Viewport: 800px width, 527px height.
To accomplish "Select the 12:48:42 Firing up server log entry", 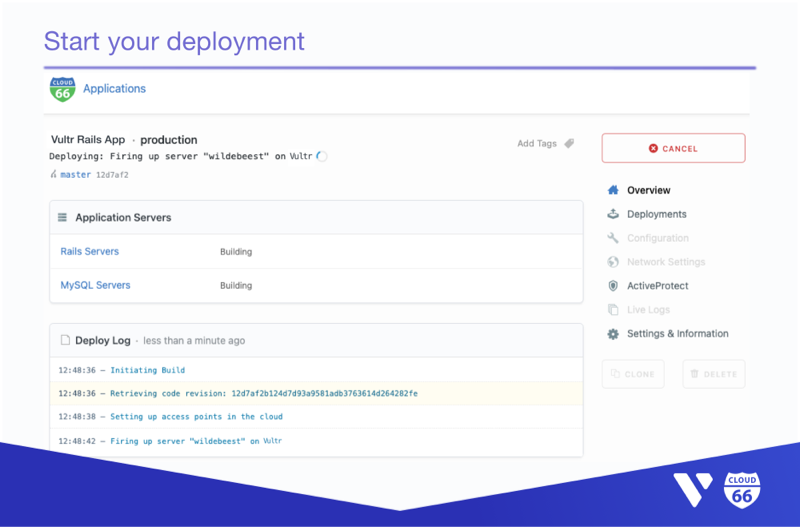I will (x=316, y=441).
